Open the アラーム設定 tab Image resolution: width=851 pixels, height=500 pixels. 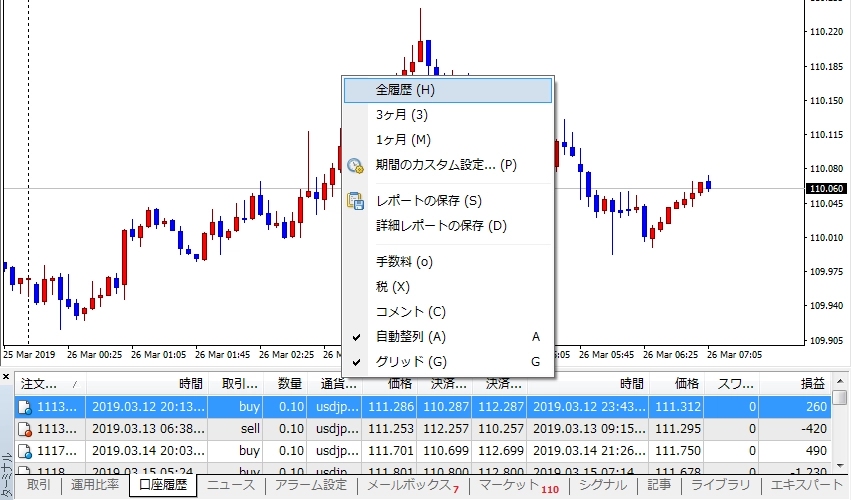click(311, 485)
